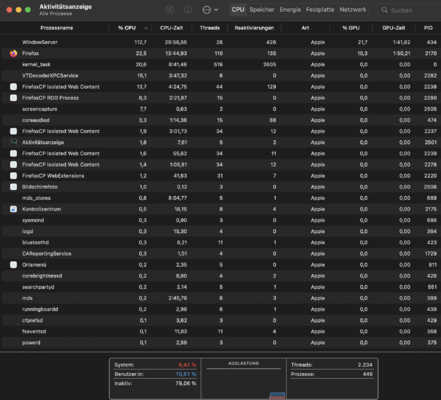
Task: Click the FirefoxCP RDD Process icon
Action: [13, 98]
